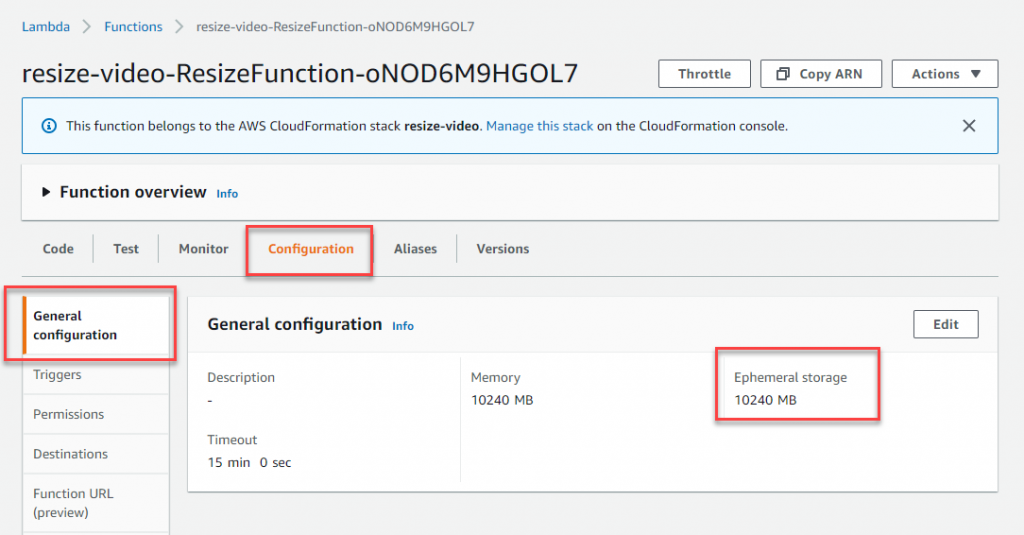This screenshot has height=535, width=1024.
Task: Go to the Aliases tab
Action: (x=415, y=249)
